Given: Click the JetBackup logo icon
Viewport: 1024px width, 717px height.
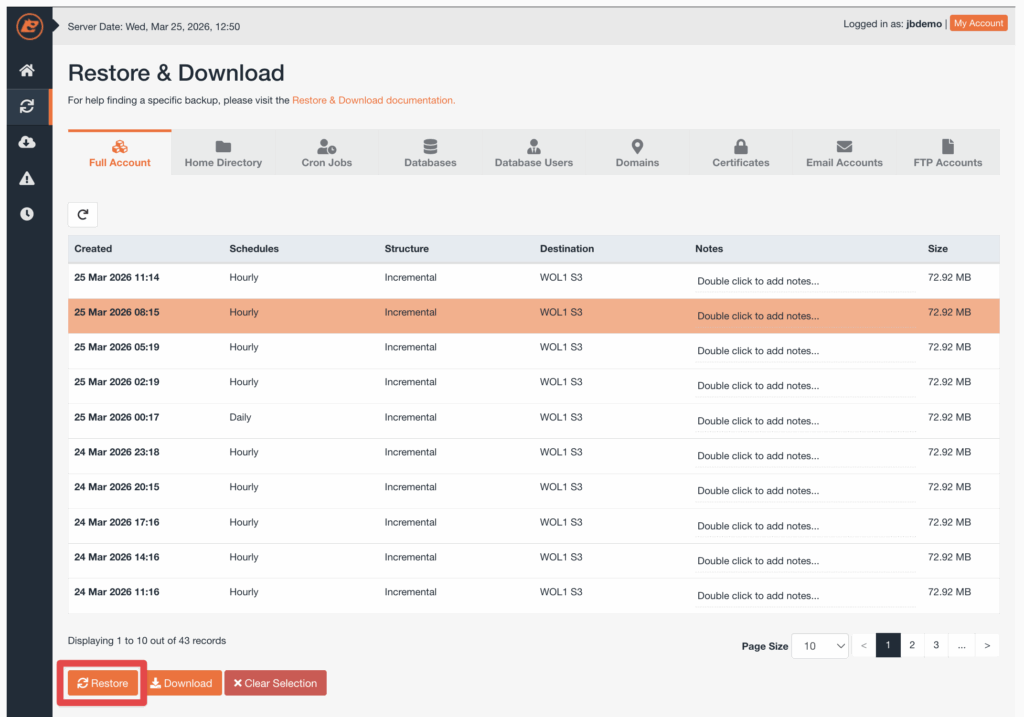Looking at the screenshot, I should click(x=29, y=26).
